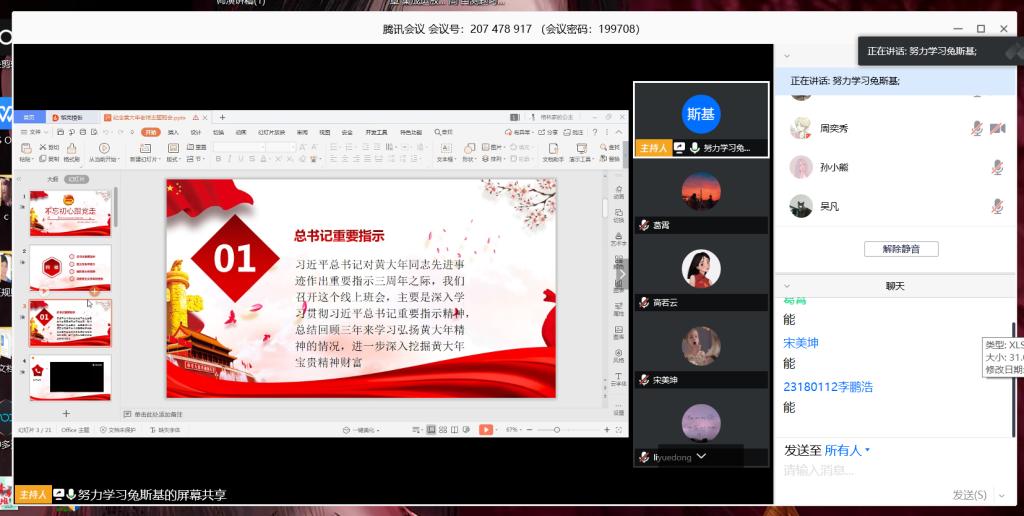The width and height of the screenshot is (1024, 516).
Task: Click 孙小熊's muted microphone icon
Action: tap(997, 167)
